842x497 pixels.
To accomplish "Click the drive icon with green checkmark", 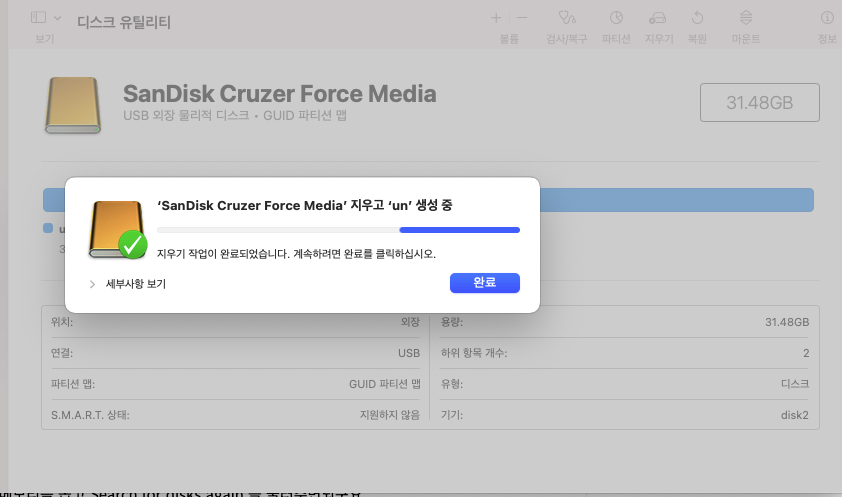I will (x=118, y=230).
